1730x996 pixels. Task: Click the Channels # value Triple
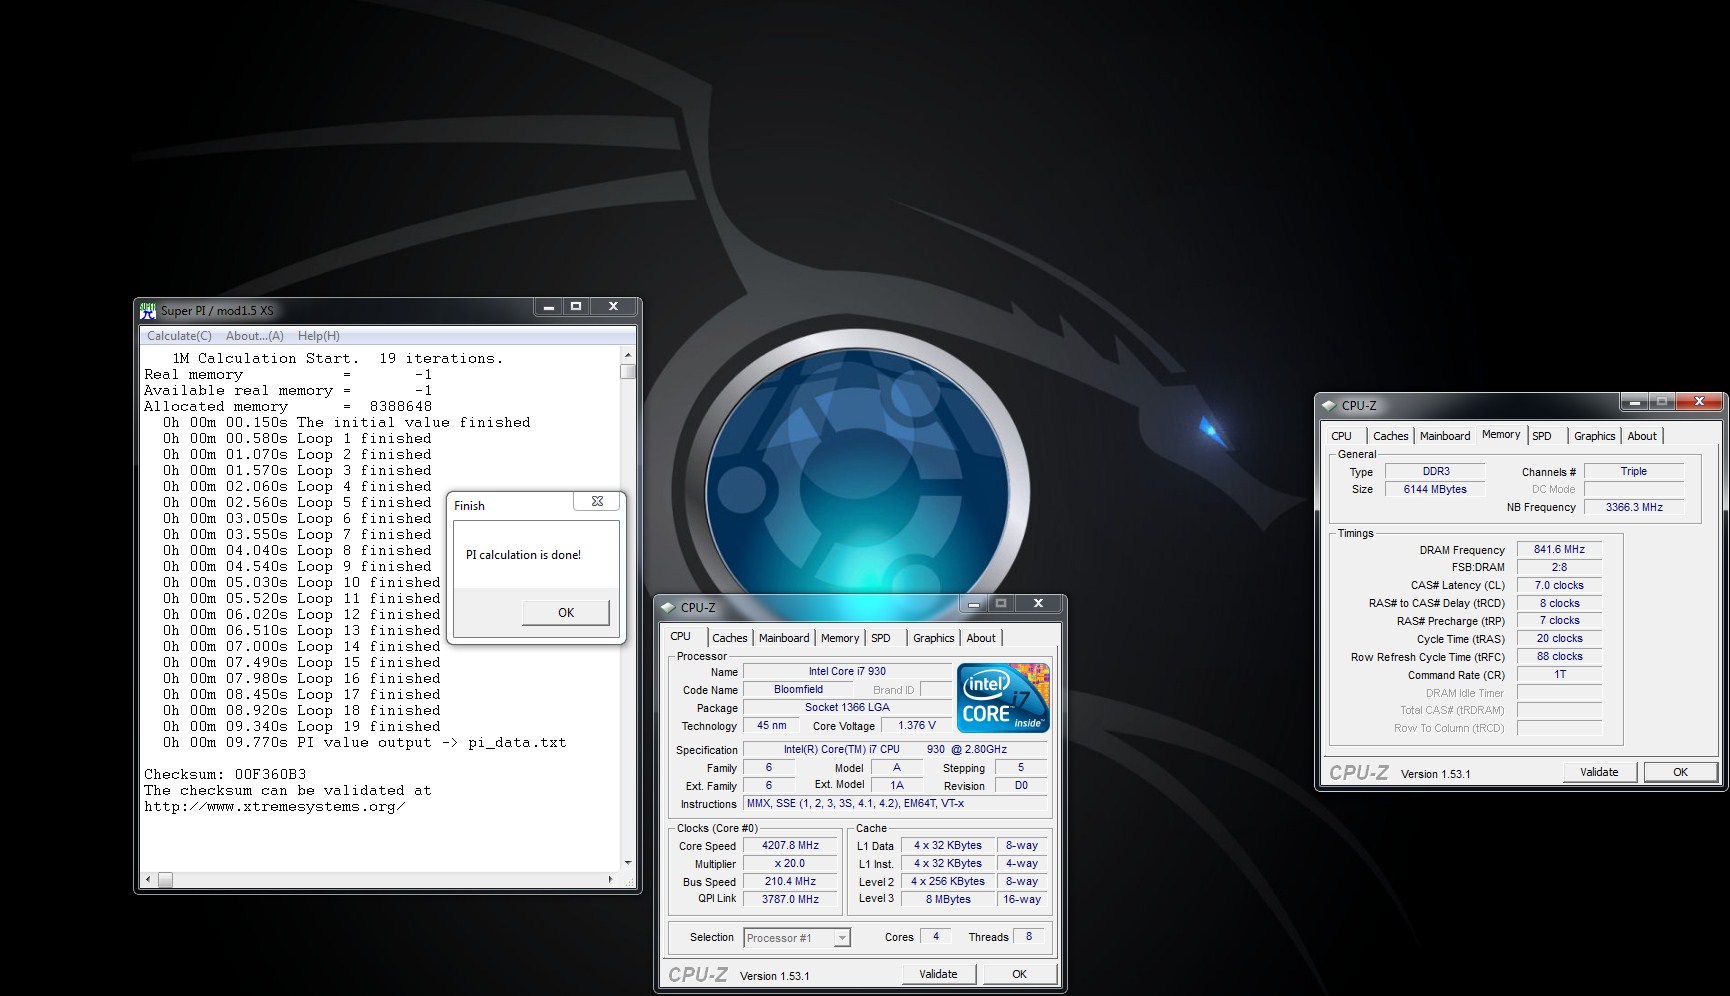click(x=1634, y=472)
